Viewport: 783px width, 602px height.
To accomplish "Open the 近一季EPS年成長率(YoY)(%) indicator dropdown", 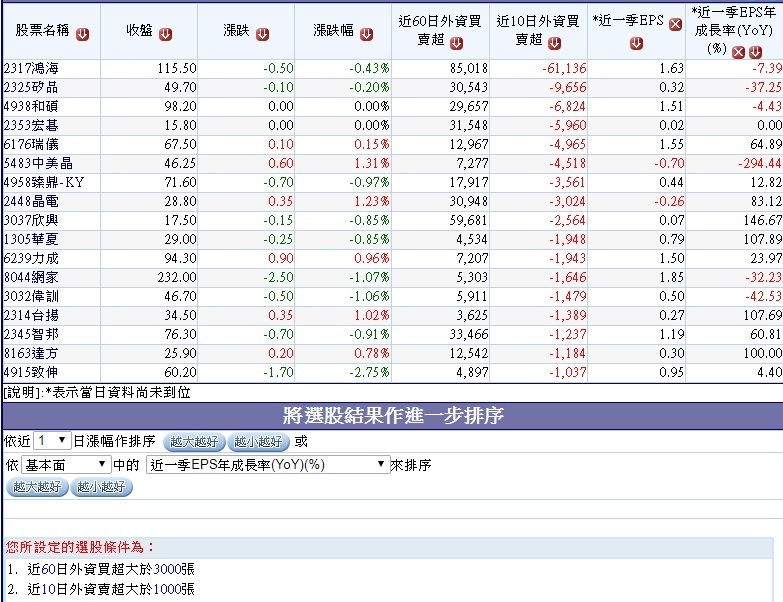I will click(x=268, y=465).
